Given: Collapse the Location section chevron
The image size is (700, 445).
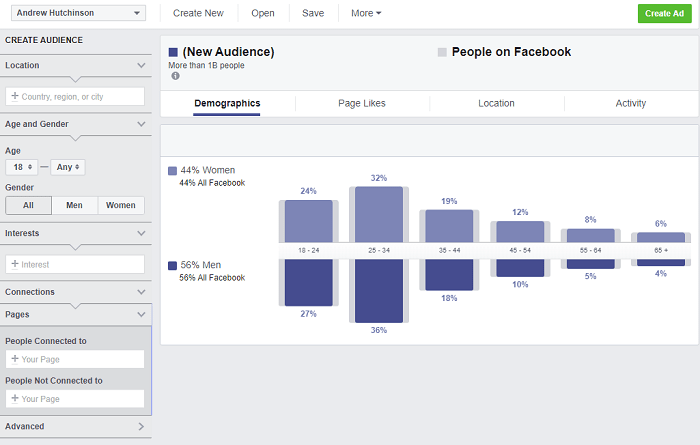Looking at the screenshot, I should [141, 65].
